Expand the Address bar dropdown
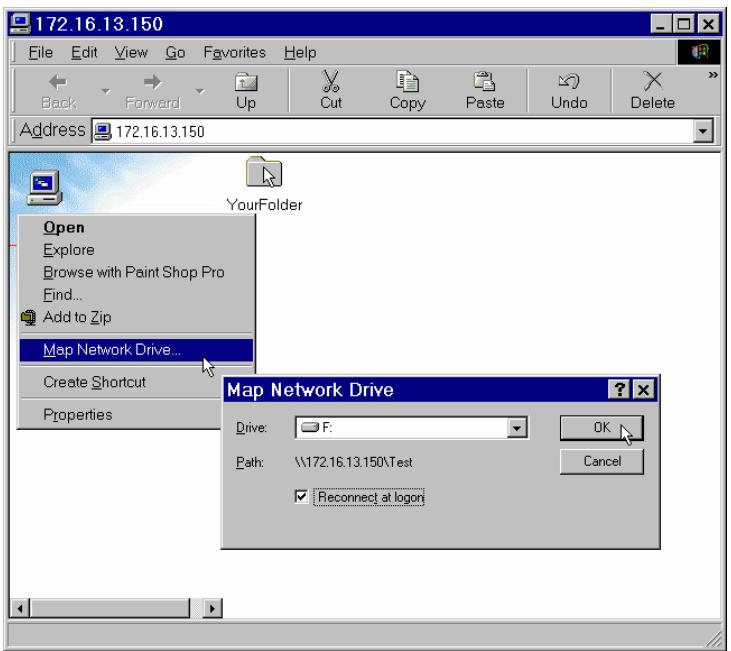The image size is (731, 651). click(703, 131)
